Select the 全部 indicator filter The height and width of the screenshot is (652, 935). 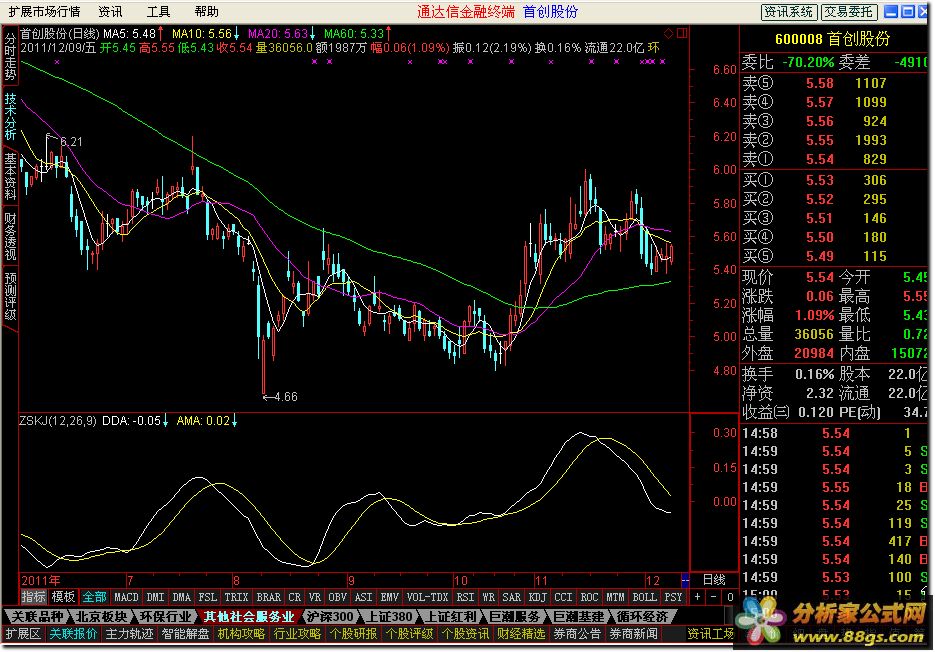pyautogui.click(x=94, y=597)
